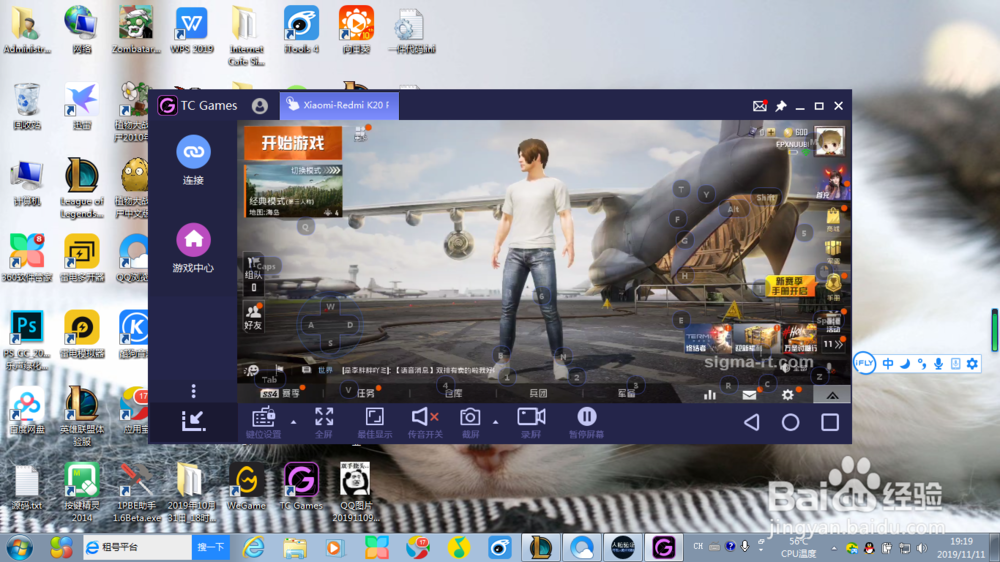Open Internet Explorer from taskbar

[254, 547]
